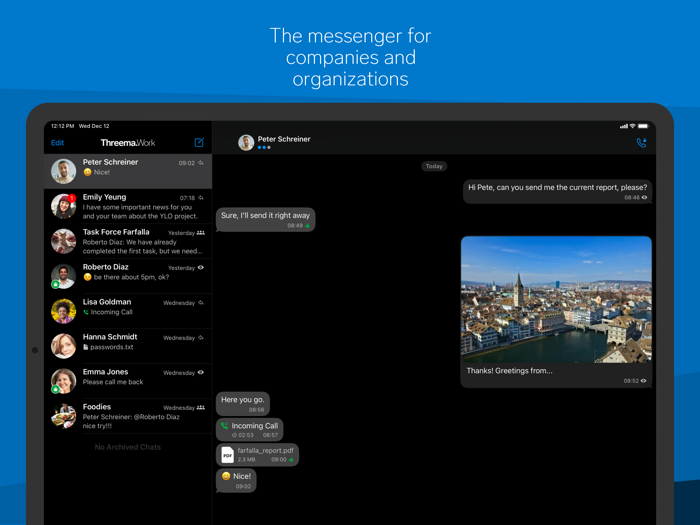
Task: Tap Peter Schreiner's name in chat header
Action: [284, 139]
